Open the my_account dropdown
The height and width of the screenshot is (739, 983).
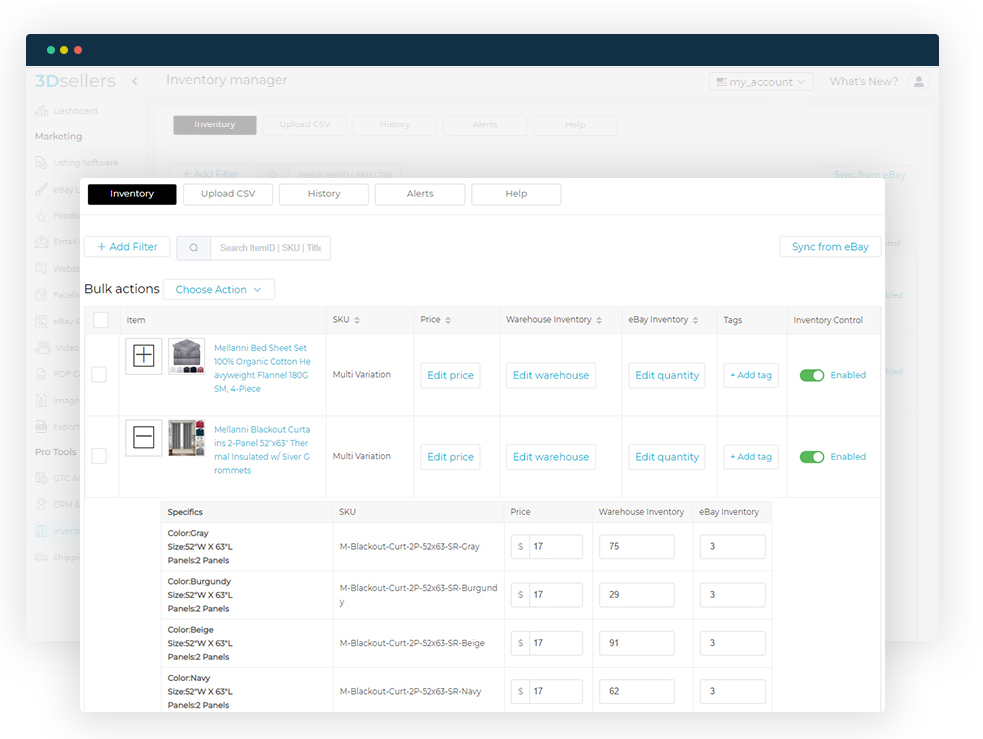point(761,82)
